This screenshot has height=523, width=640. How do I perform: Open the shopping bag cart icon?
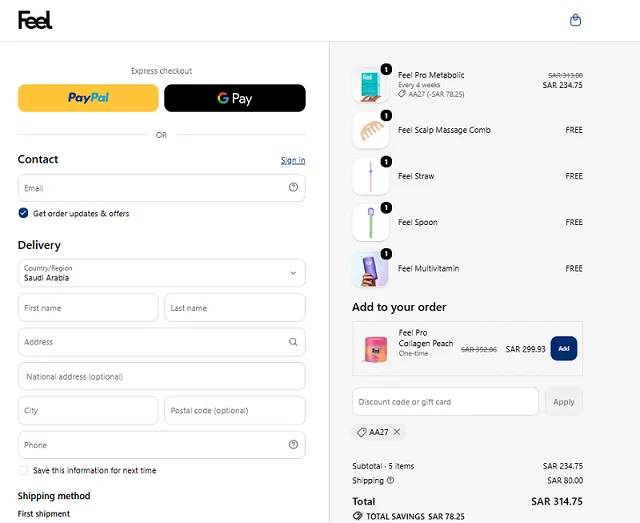pos(575,20)
